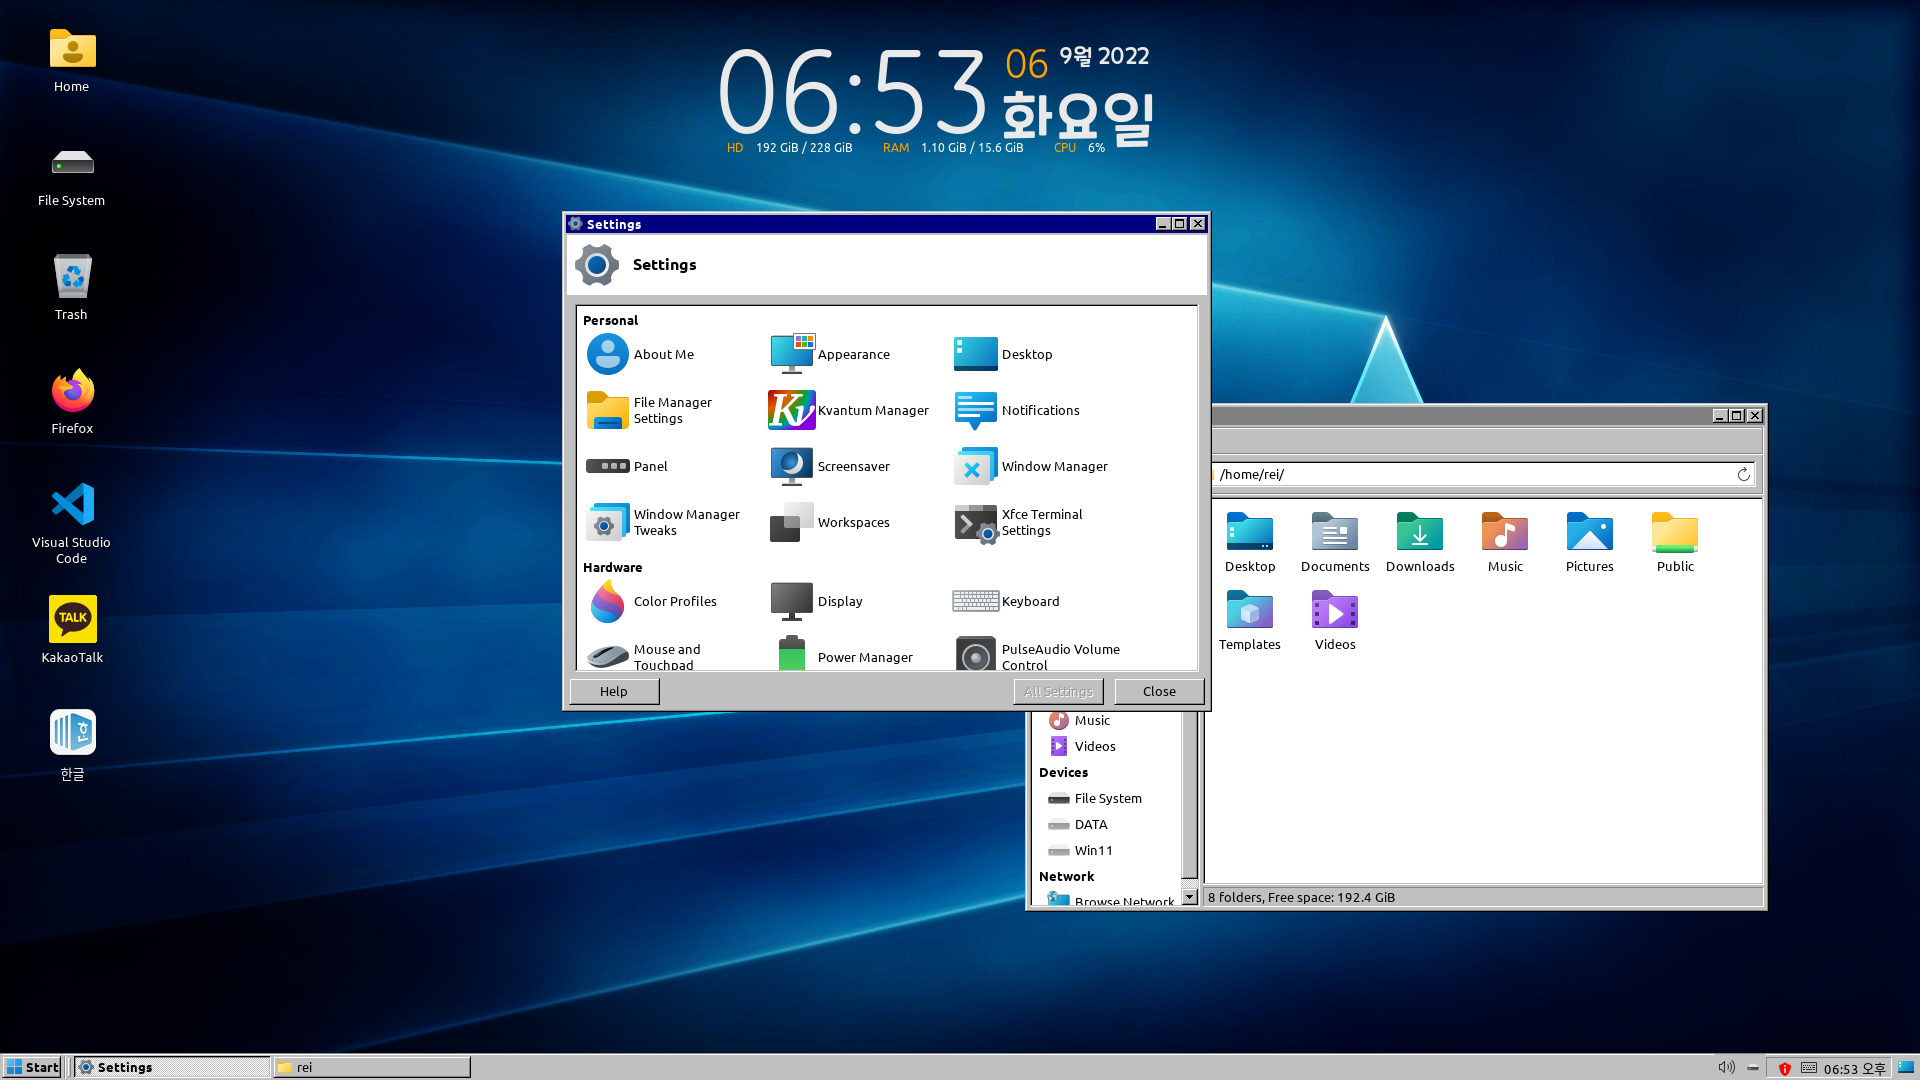Open the Keyboard settings

[976, 601]
